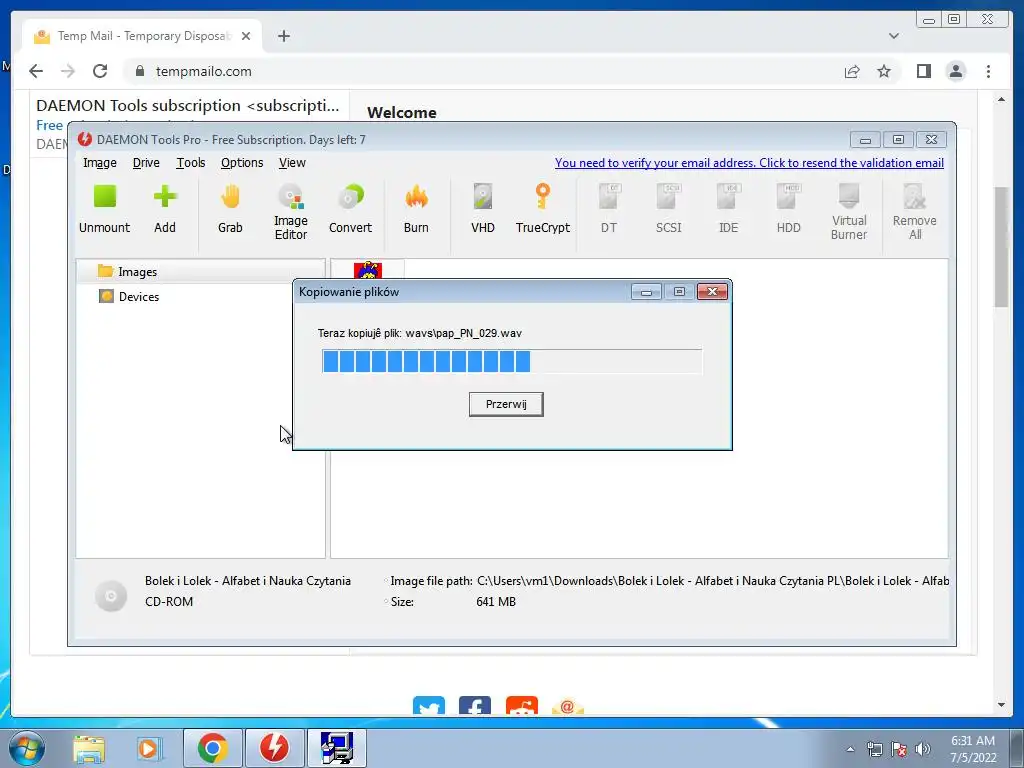Click the DT drive icon
The image size is (1024, 768).
(609, 209)
